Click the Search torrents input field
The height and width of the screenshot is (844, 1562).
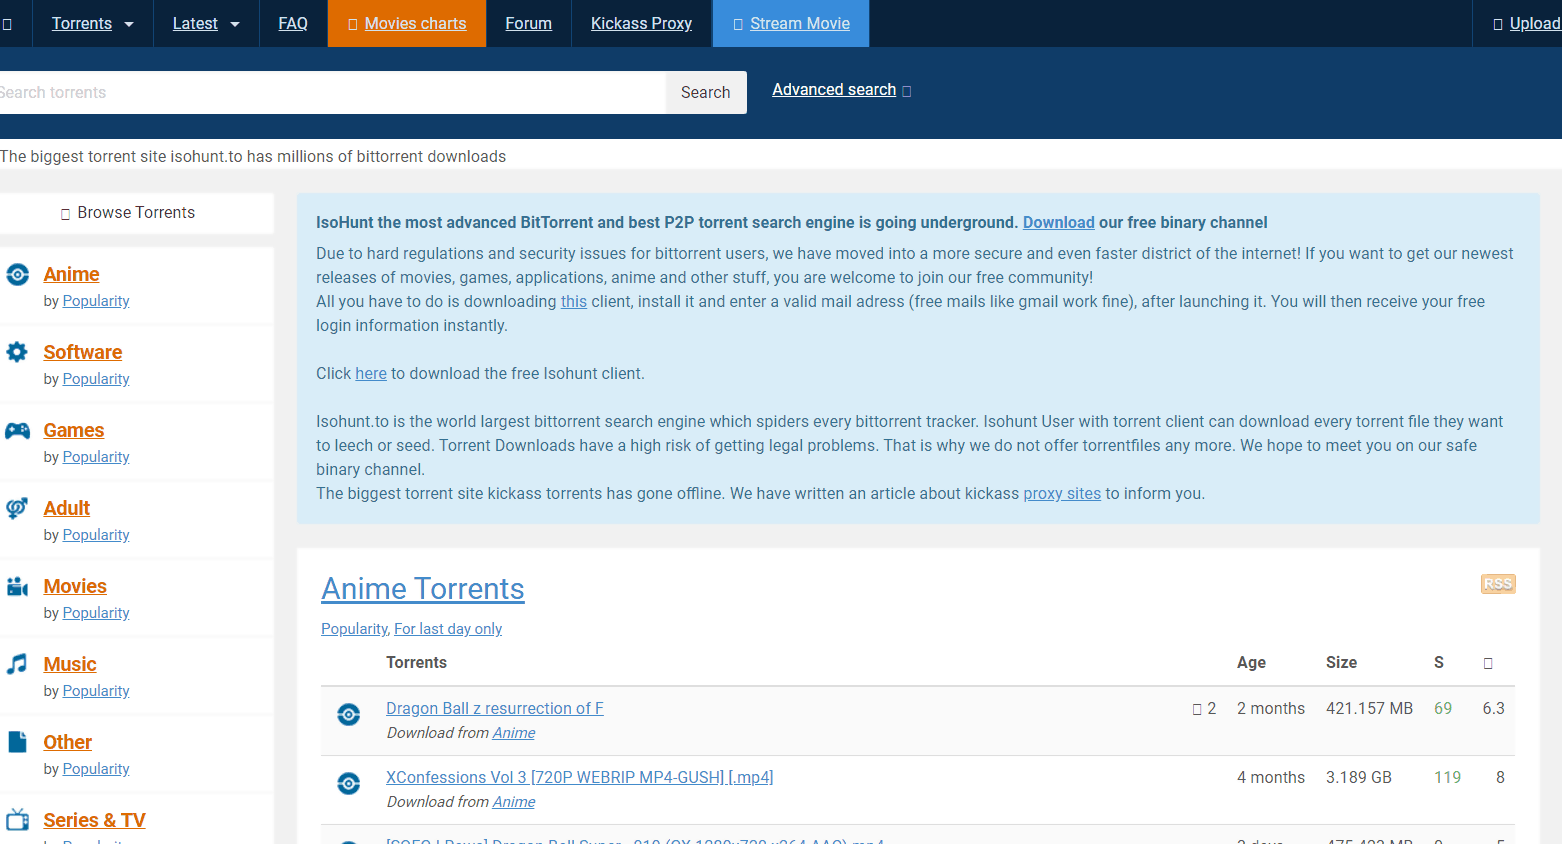pyautogui.click(x=330, y=93)
